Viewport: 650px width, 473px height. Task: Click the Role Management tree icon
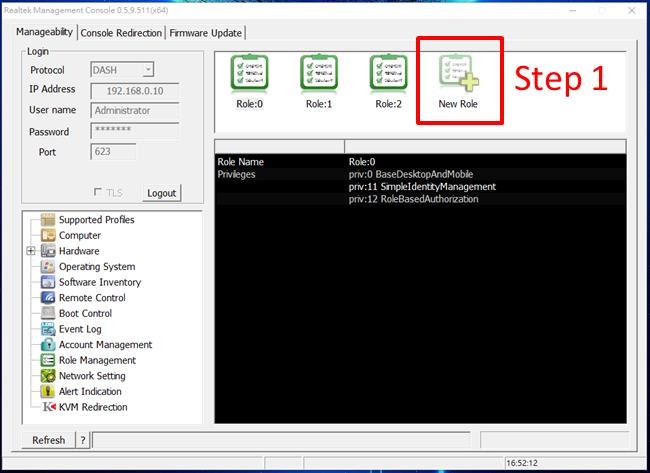(48, 360)
